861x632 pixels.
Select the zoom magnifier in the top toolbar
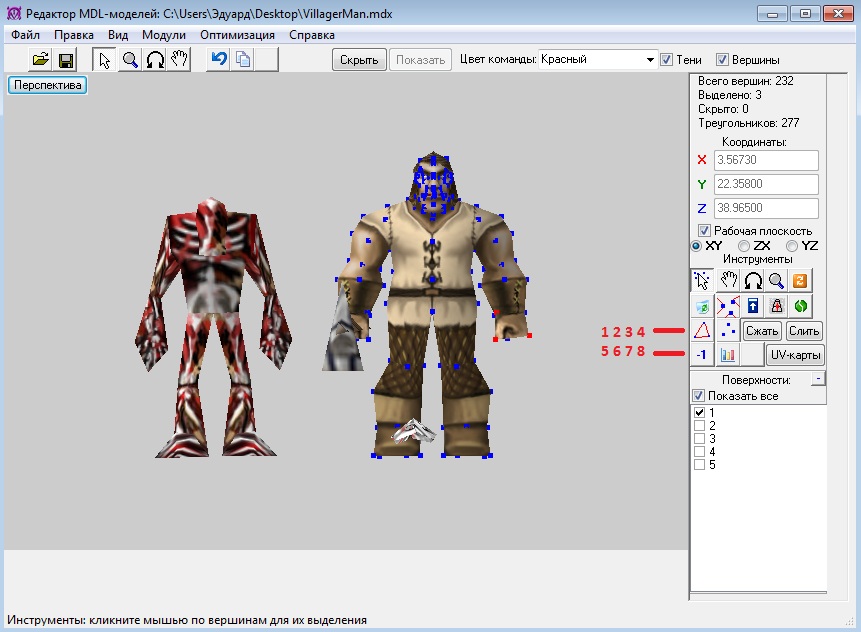(130, 60)
